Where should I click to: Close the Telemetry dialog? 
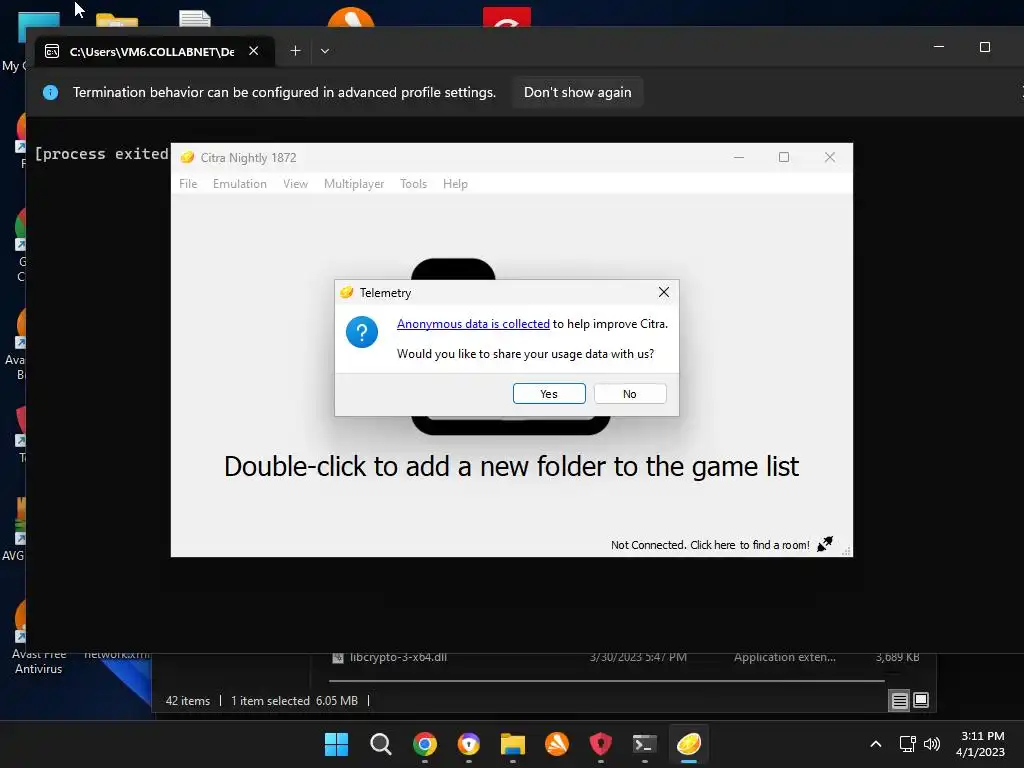point(664,292)
